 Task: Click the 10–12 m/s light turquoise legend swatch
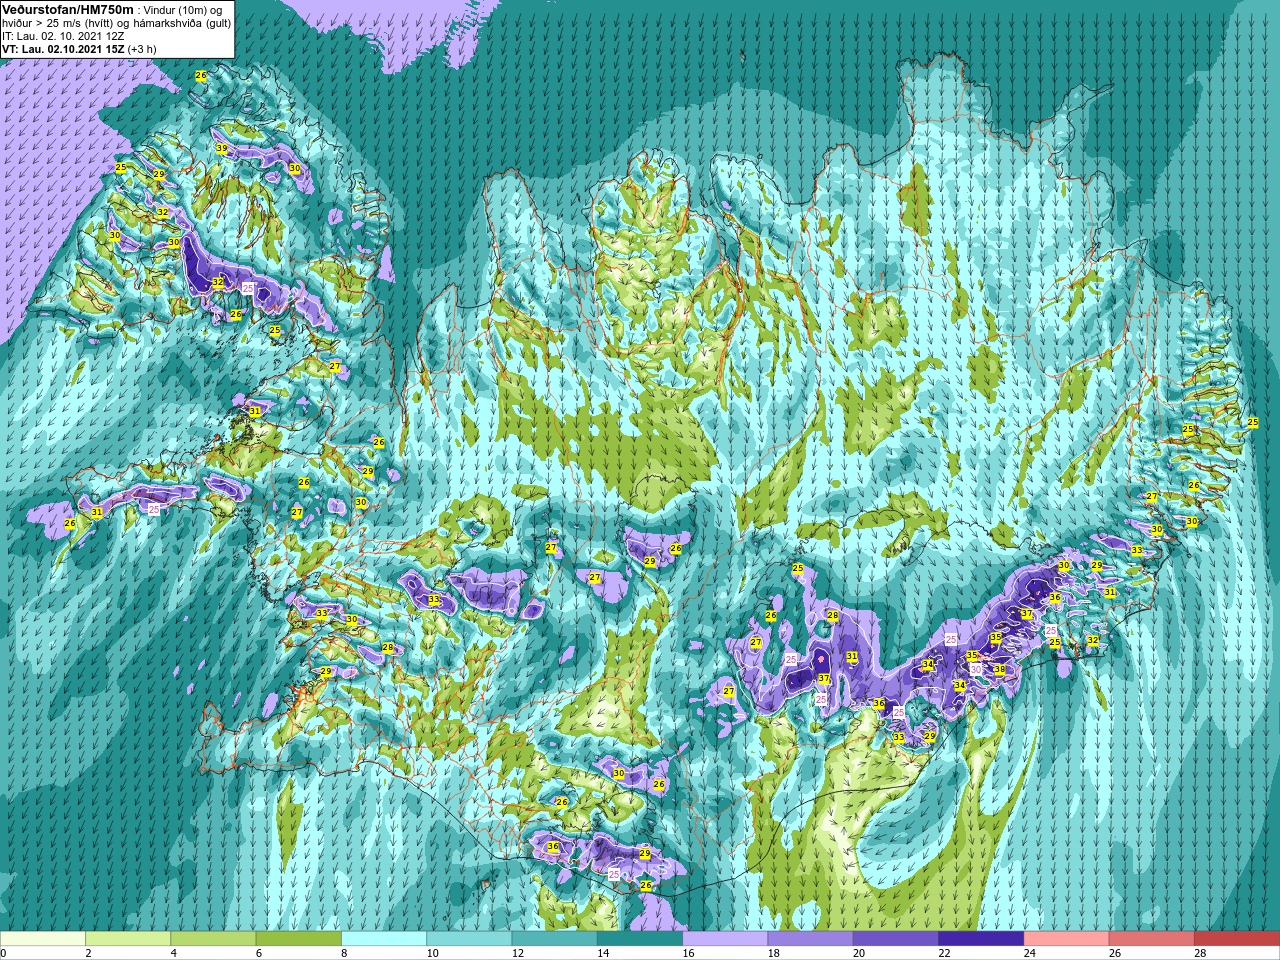click(x=469, y=939)
